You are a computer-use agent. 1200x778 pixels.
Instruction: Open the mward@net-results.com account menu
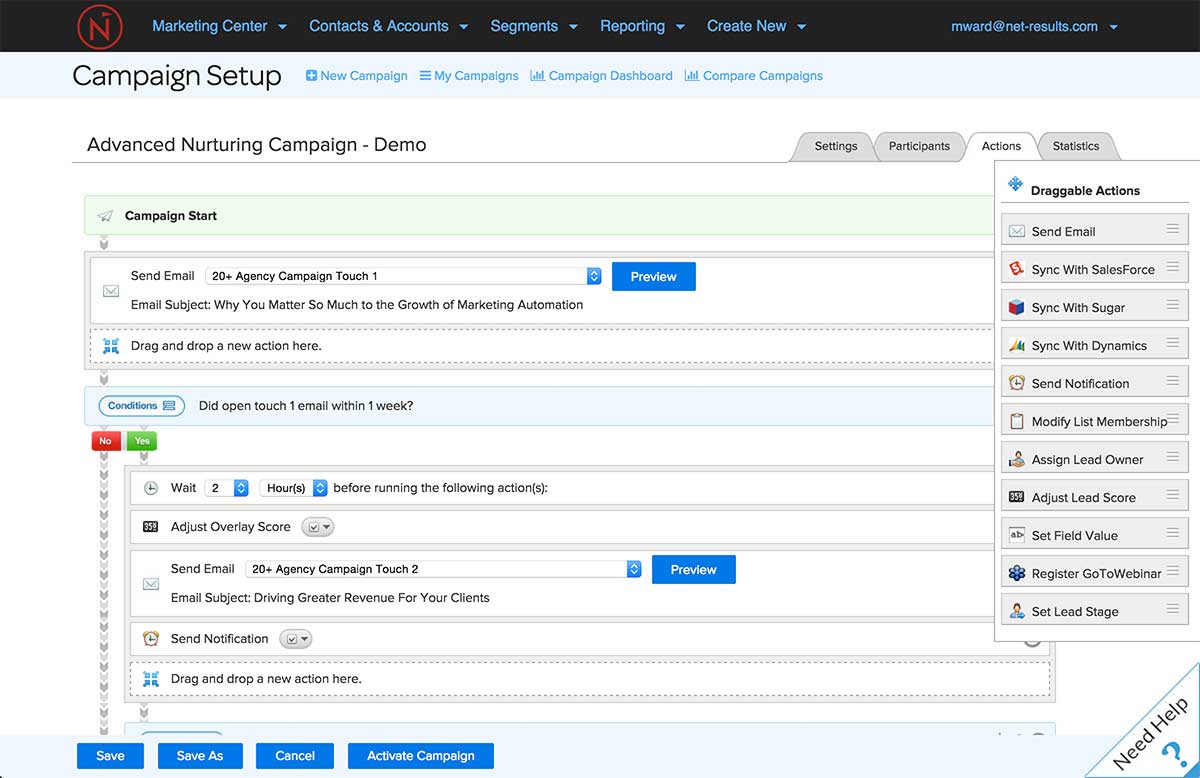pyautogui.click(x=1034, y=27)
